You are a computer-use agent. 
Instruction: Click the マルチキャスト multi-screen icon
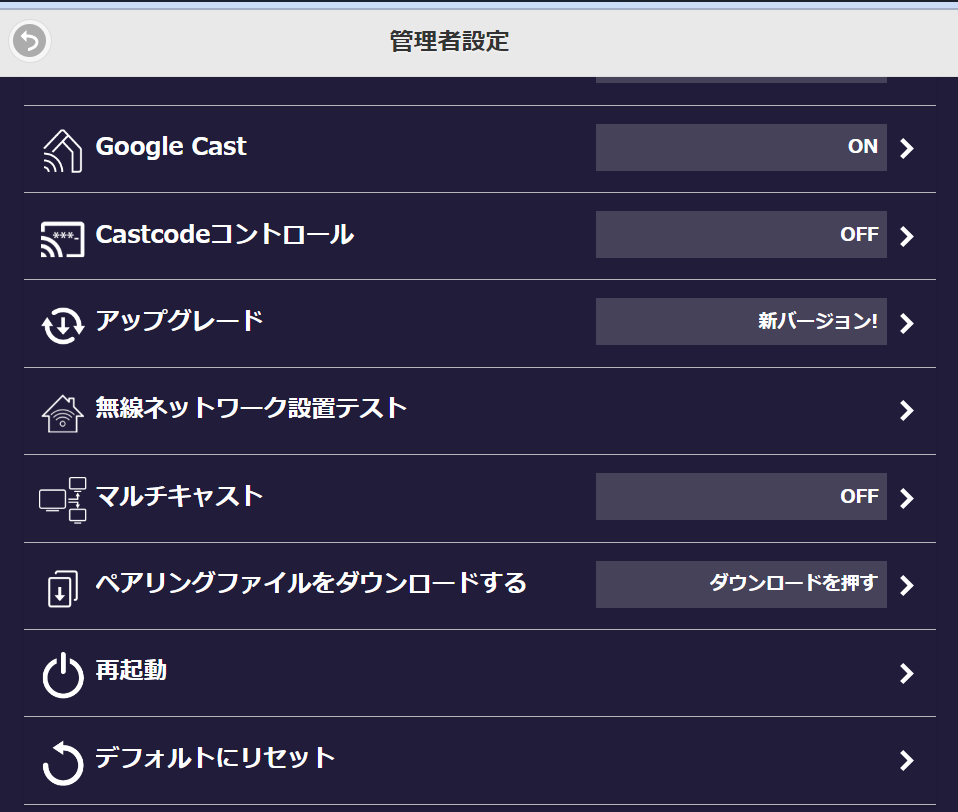(62, 499)
